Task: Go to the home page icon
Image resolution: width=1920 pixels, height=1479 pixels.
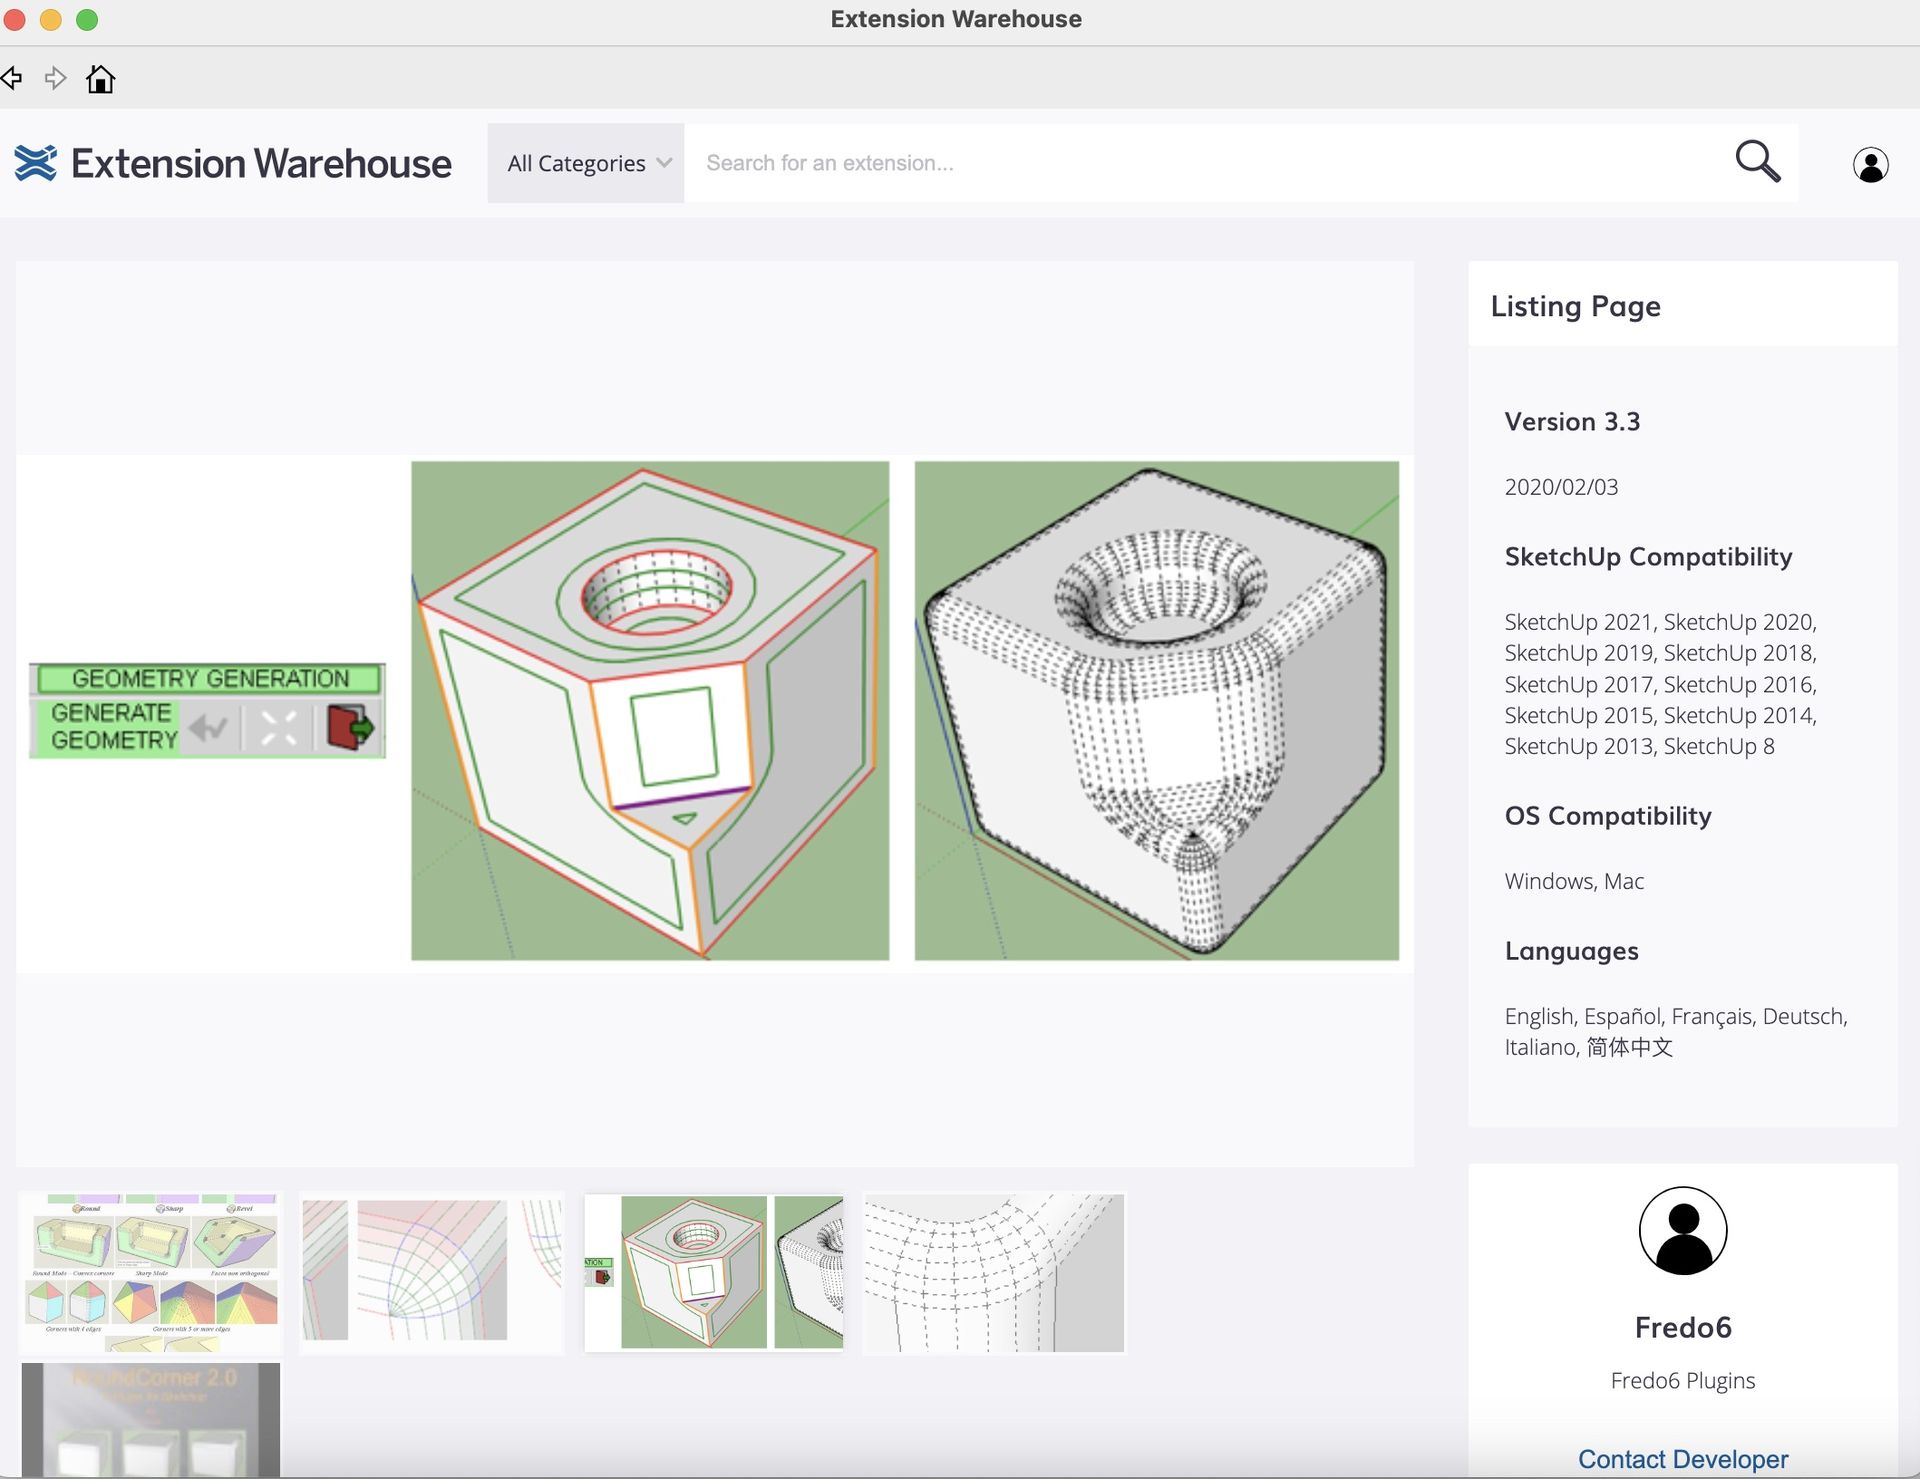Action: pyautogui.click(x=100, y=79)
